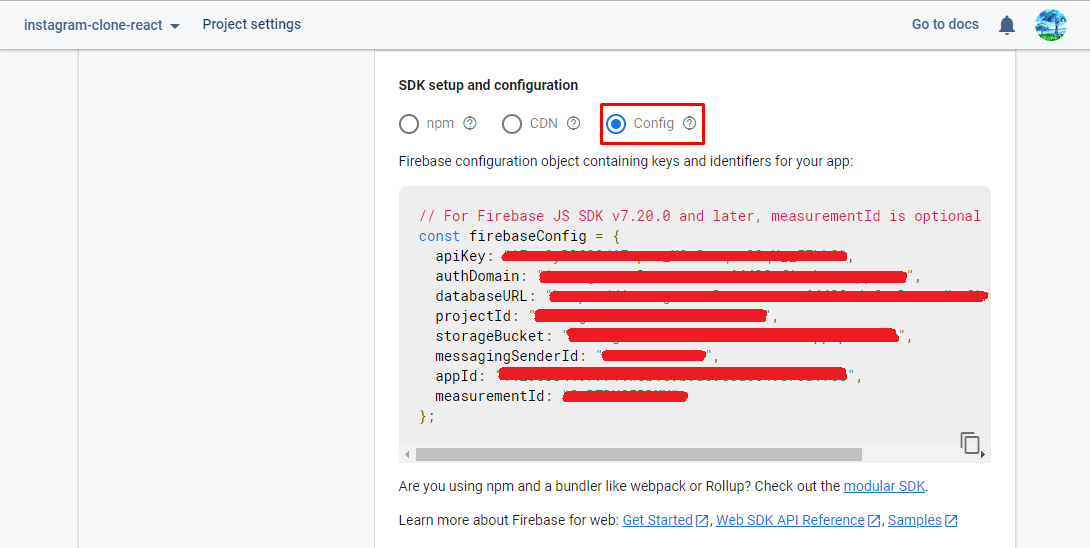Viewport: 1090px width, 548px height.
Task: Click the databaseURL property name
Action: tap(481, 296)
